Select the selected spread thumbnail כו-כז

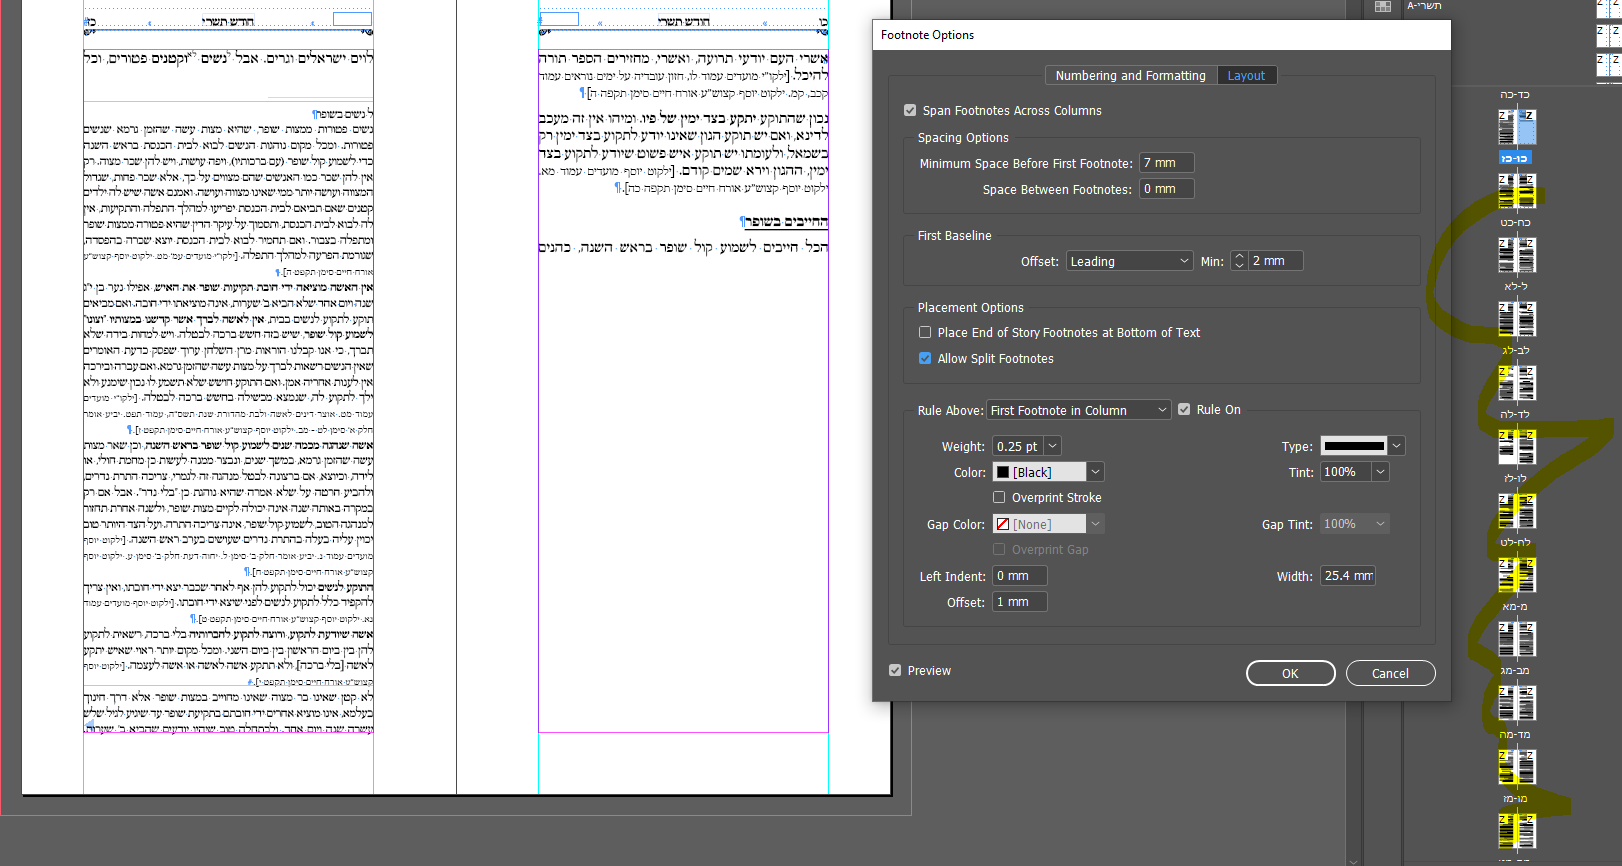click(x=1516, y=128)
